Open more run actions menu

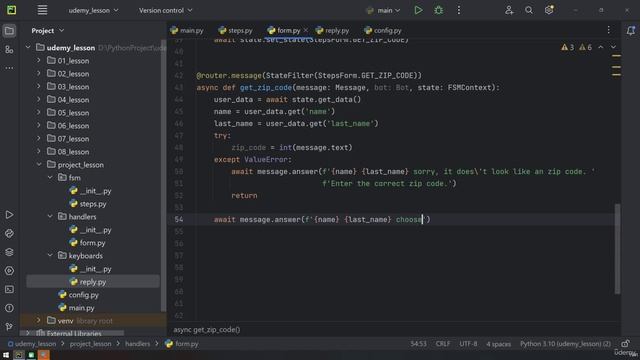click(459, 10)
